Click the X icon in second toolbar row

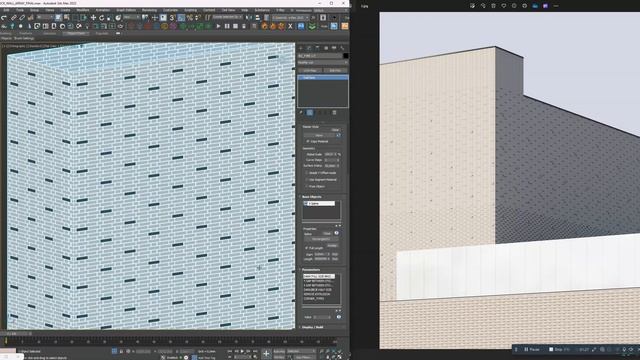(290, 26)
